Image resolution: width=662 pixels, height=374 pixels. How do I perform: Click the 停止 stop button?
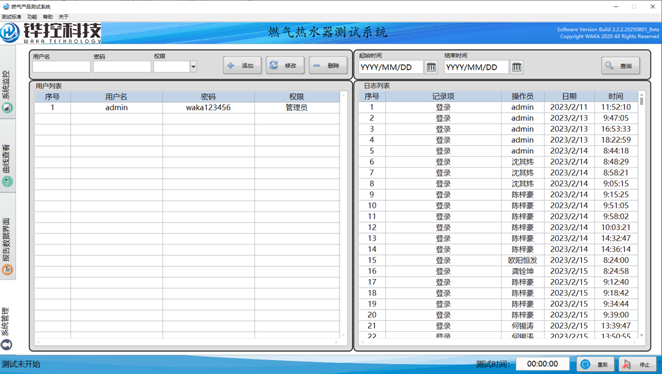point(638,364)
